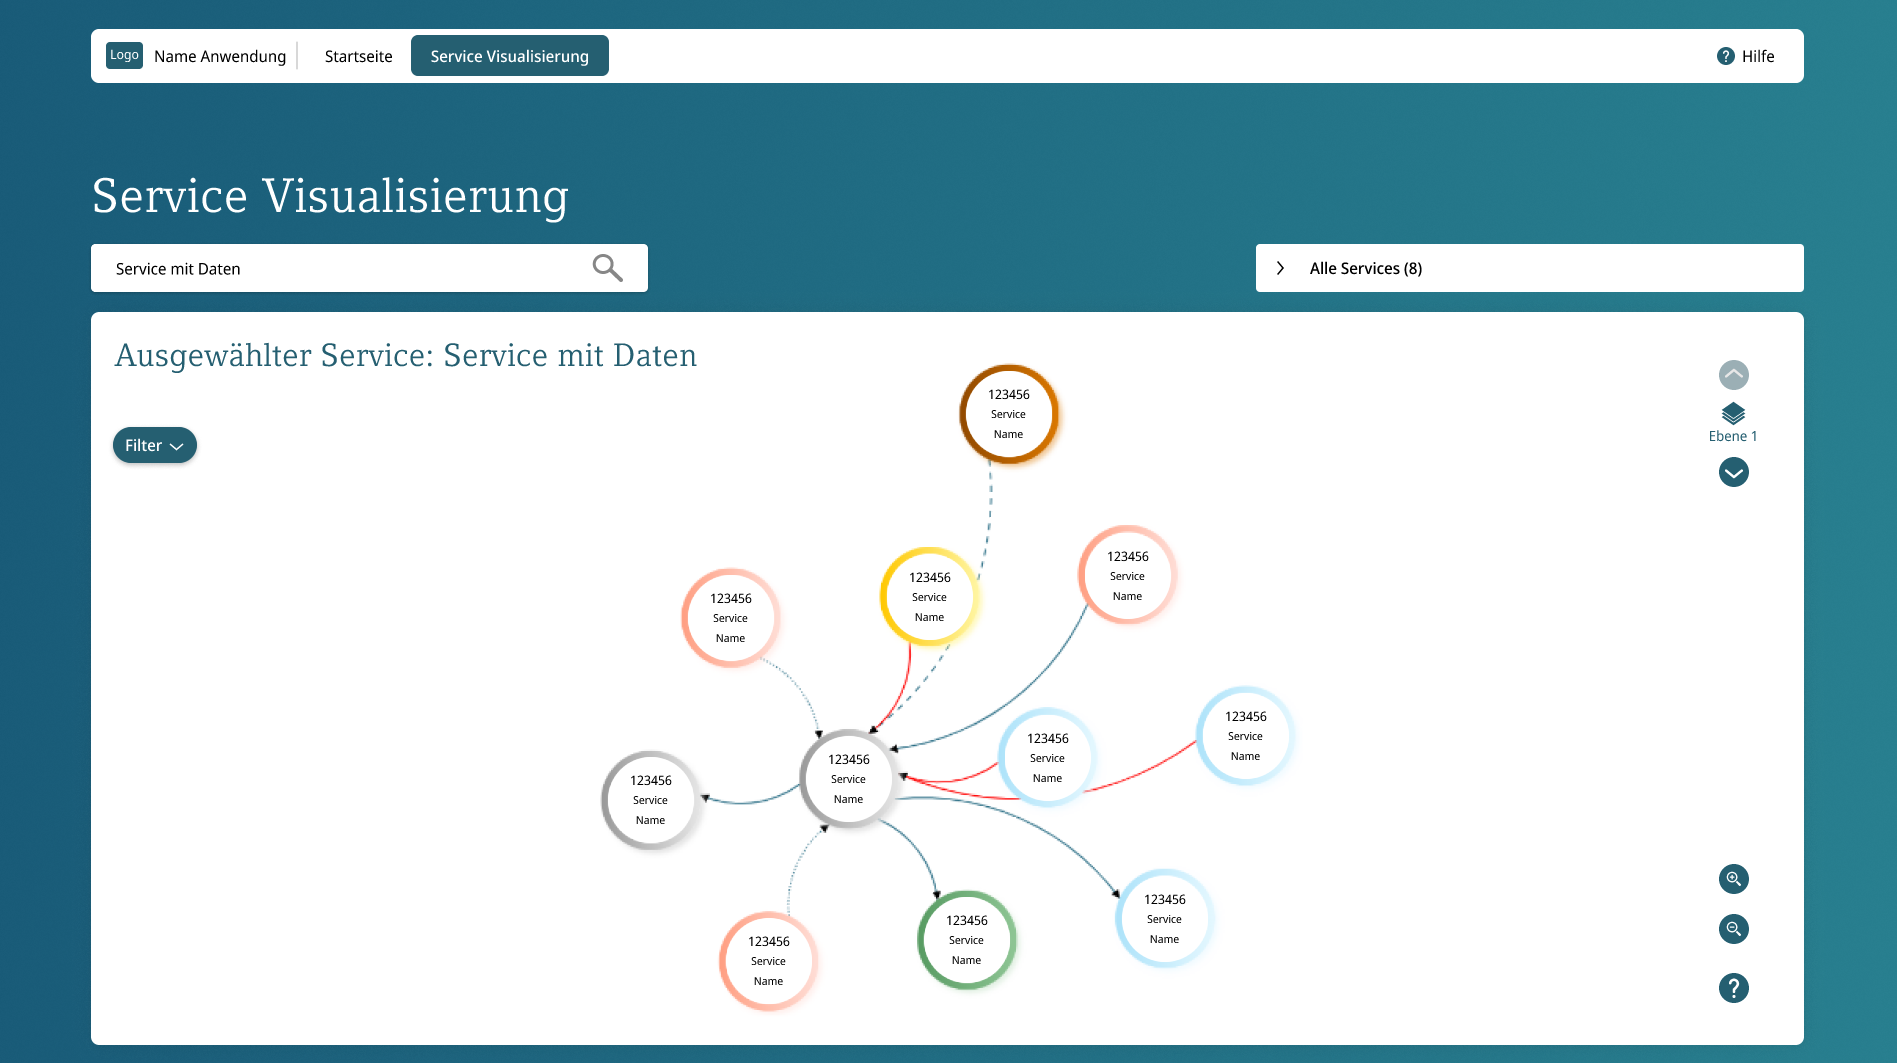Move up one Ebene with the up arrow

1733,375
